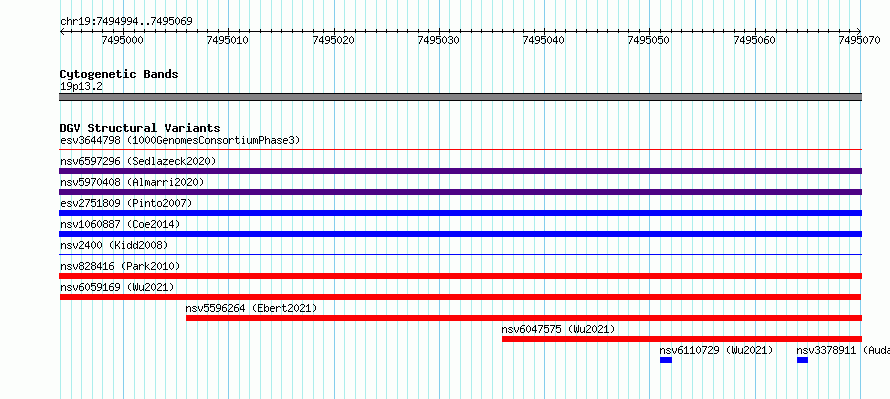Click ruler position 7495060
This screenshot has width=890, height=399.
755,40
